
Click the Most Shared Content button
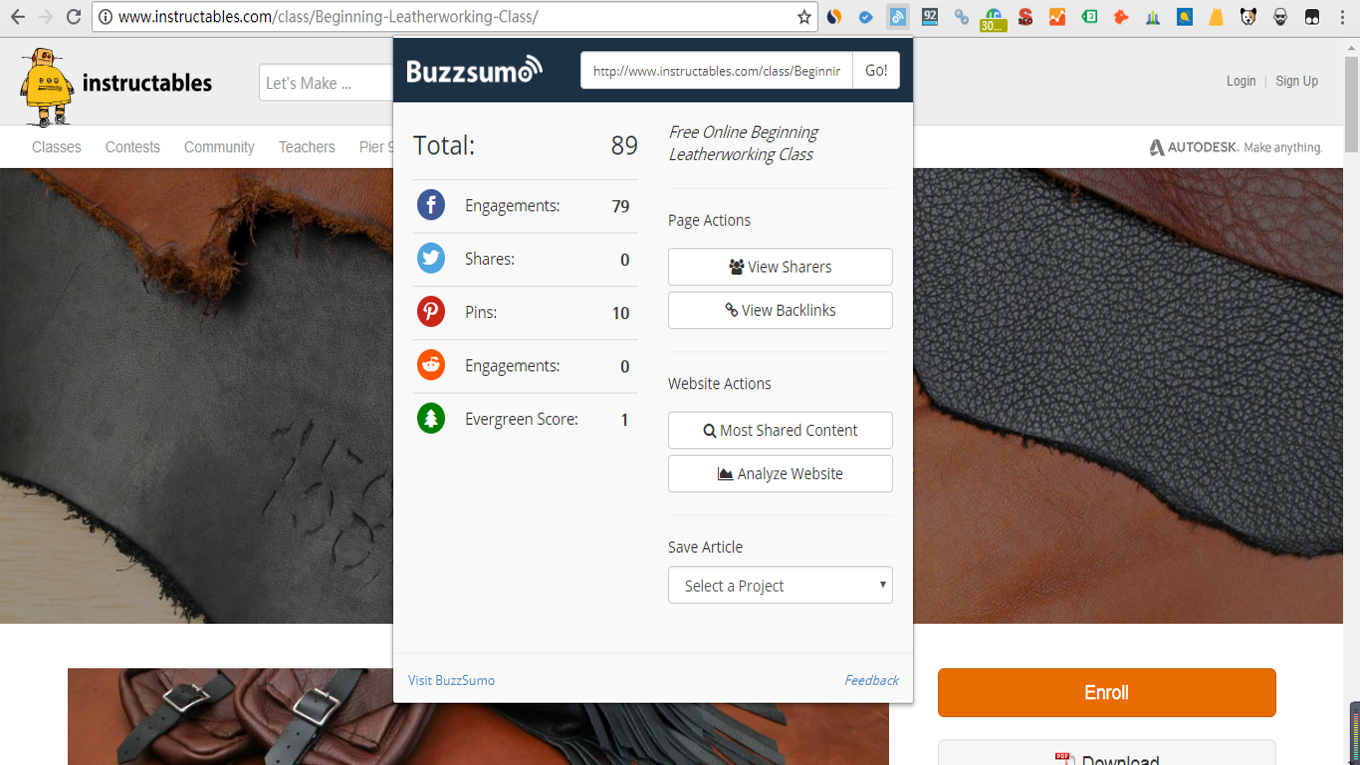point(780,430)
